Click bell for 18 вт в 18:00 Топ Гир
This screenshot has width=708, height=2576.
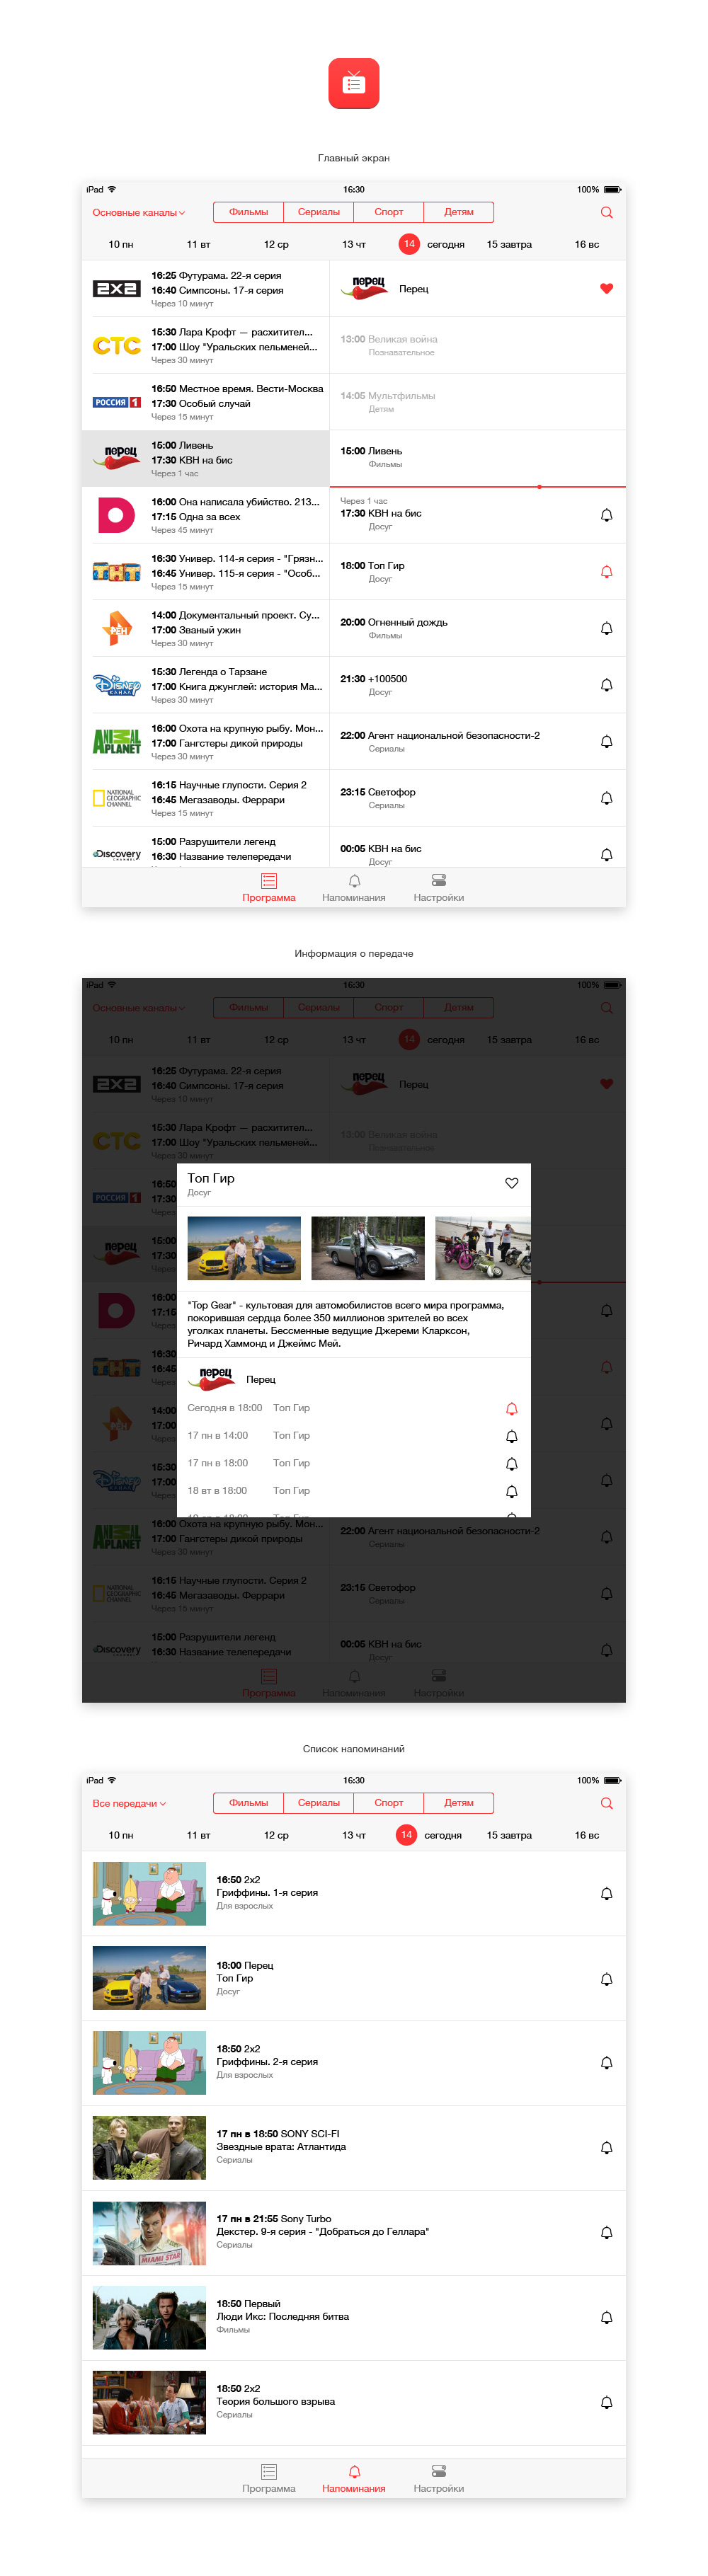pos(511,1491)
